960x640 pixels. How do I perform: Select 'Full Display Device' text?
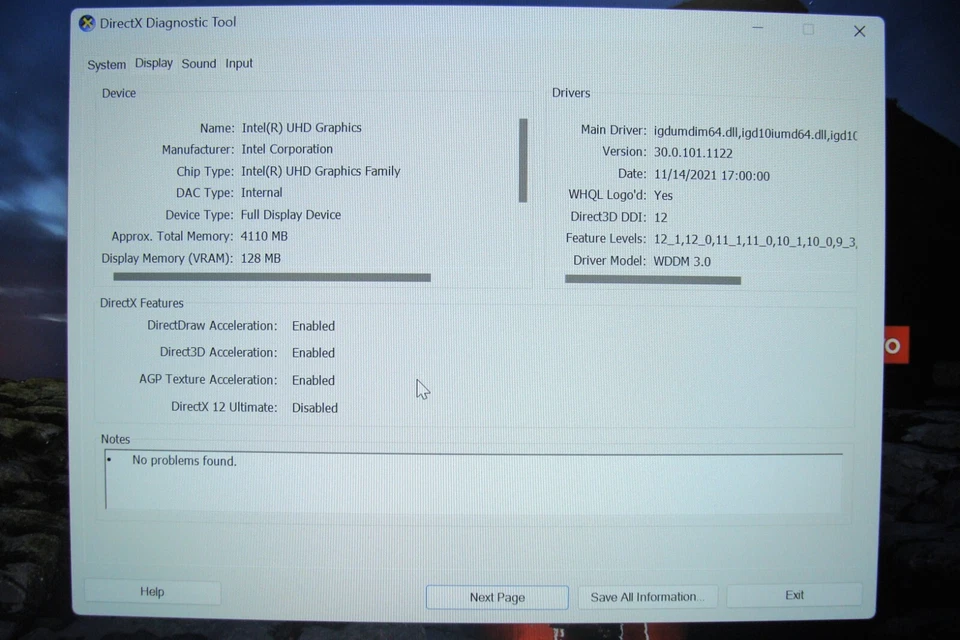[x=291, y=215]
